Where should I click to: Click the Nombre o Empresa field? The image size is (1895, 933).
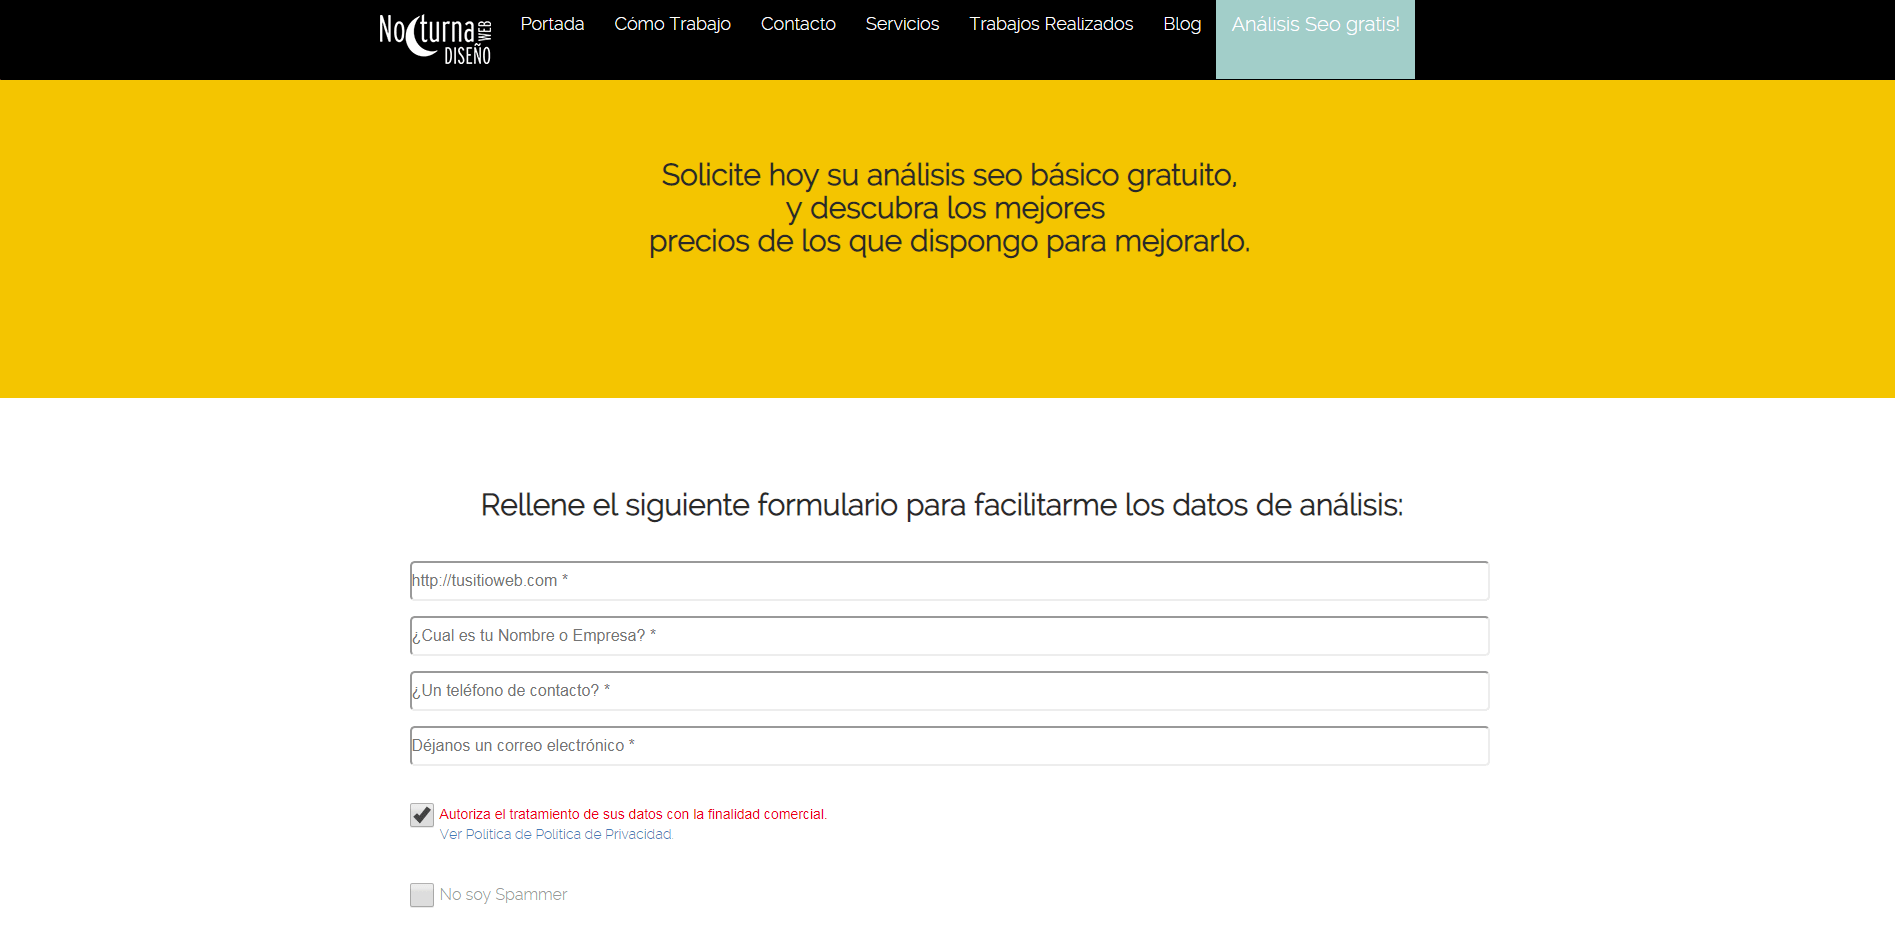947,635
